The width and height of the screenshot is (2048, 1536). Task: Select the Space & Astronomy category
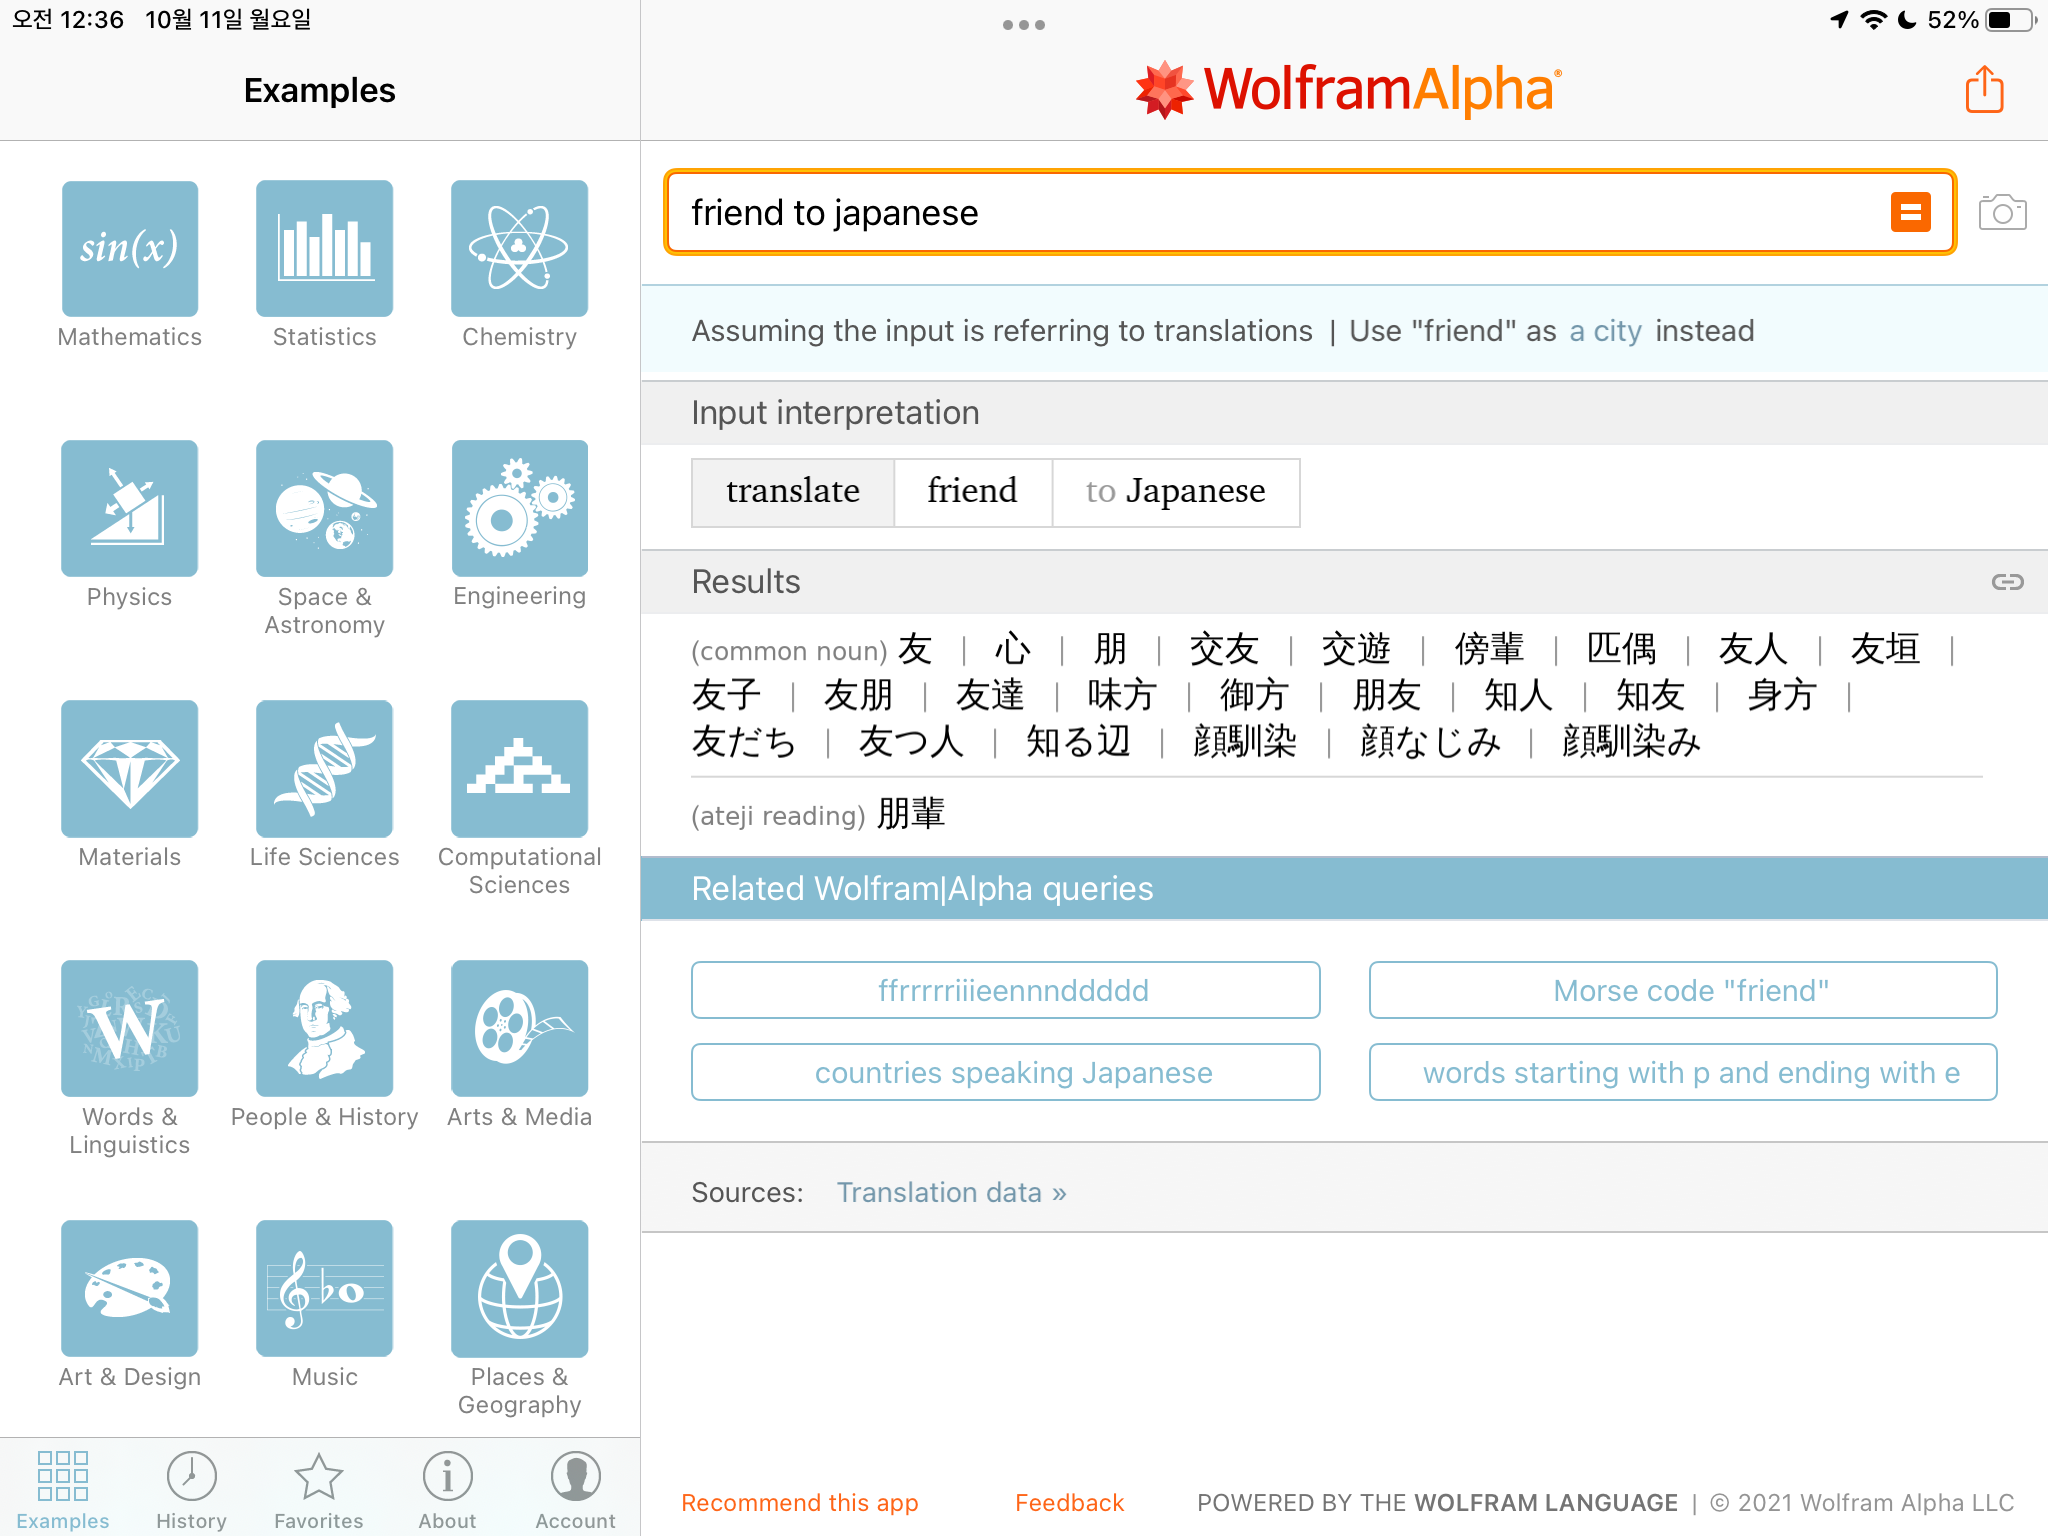point(324,509)
